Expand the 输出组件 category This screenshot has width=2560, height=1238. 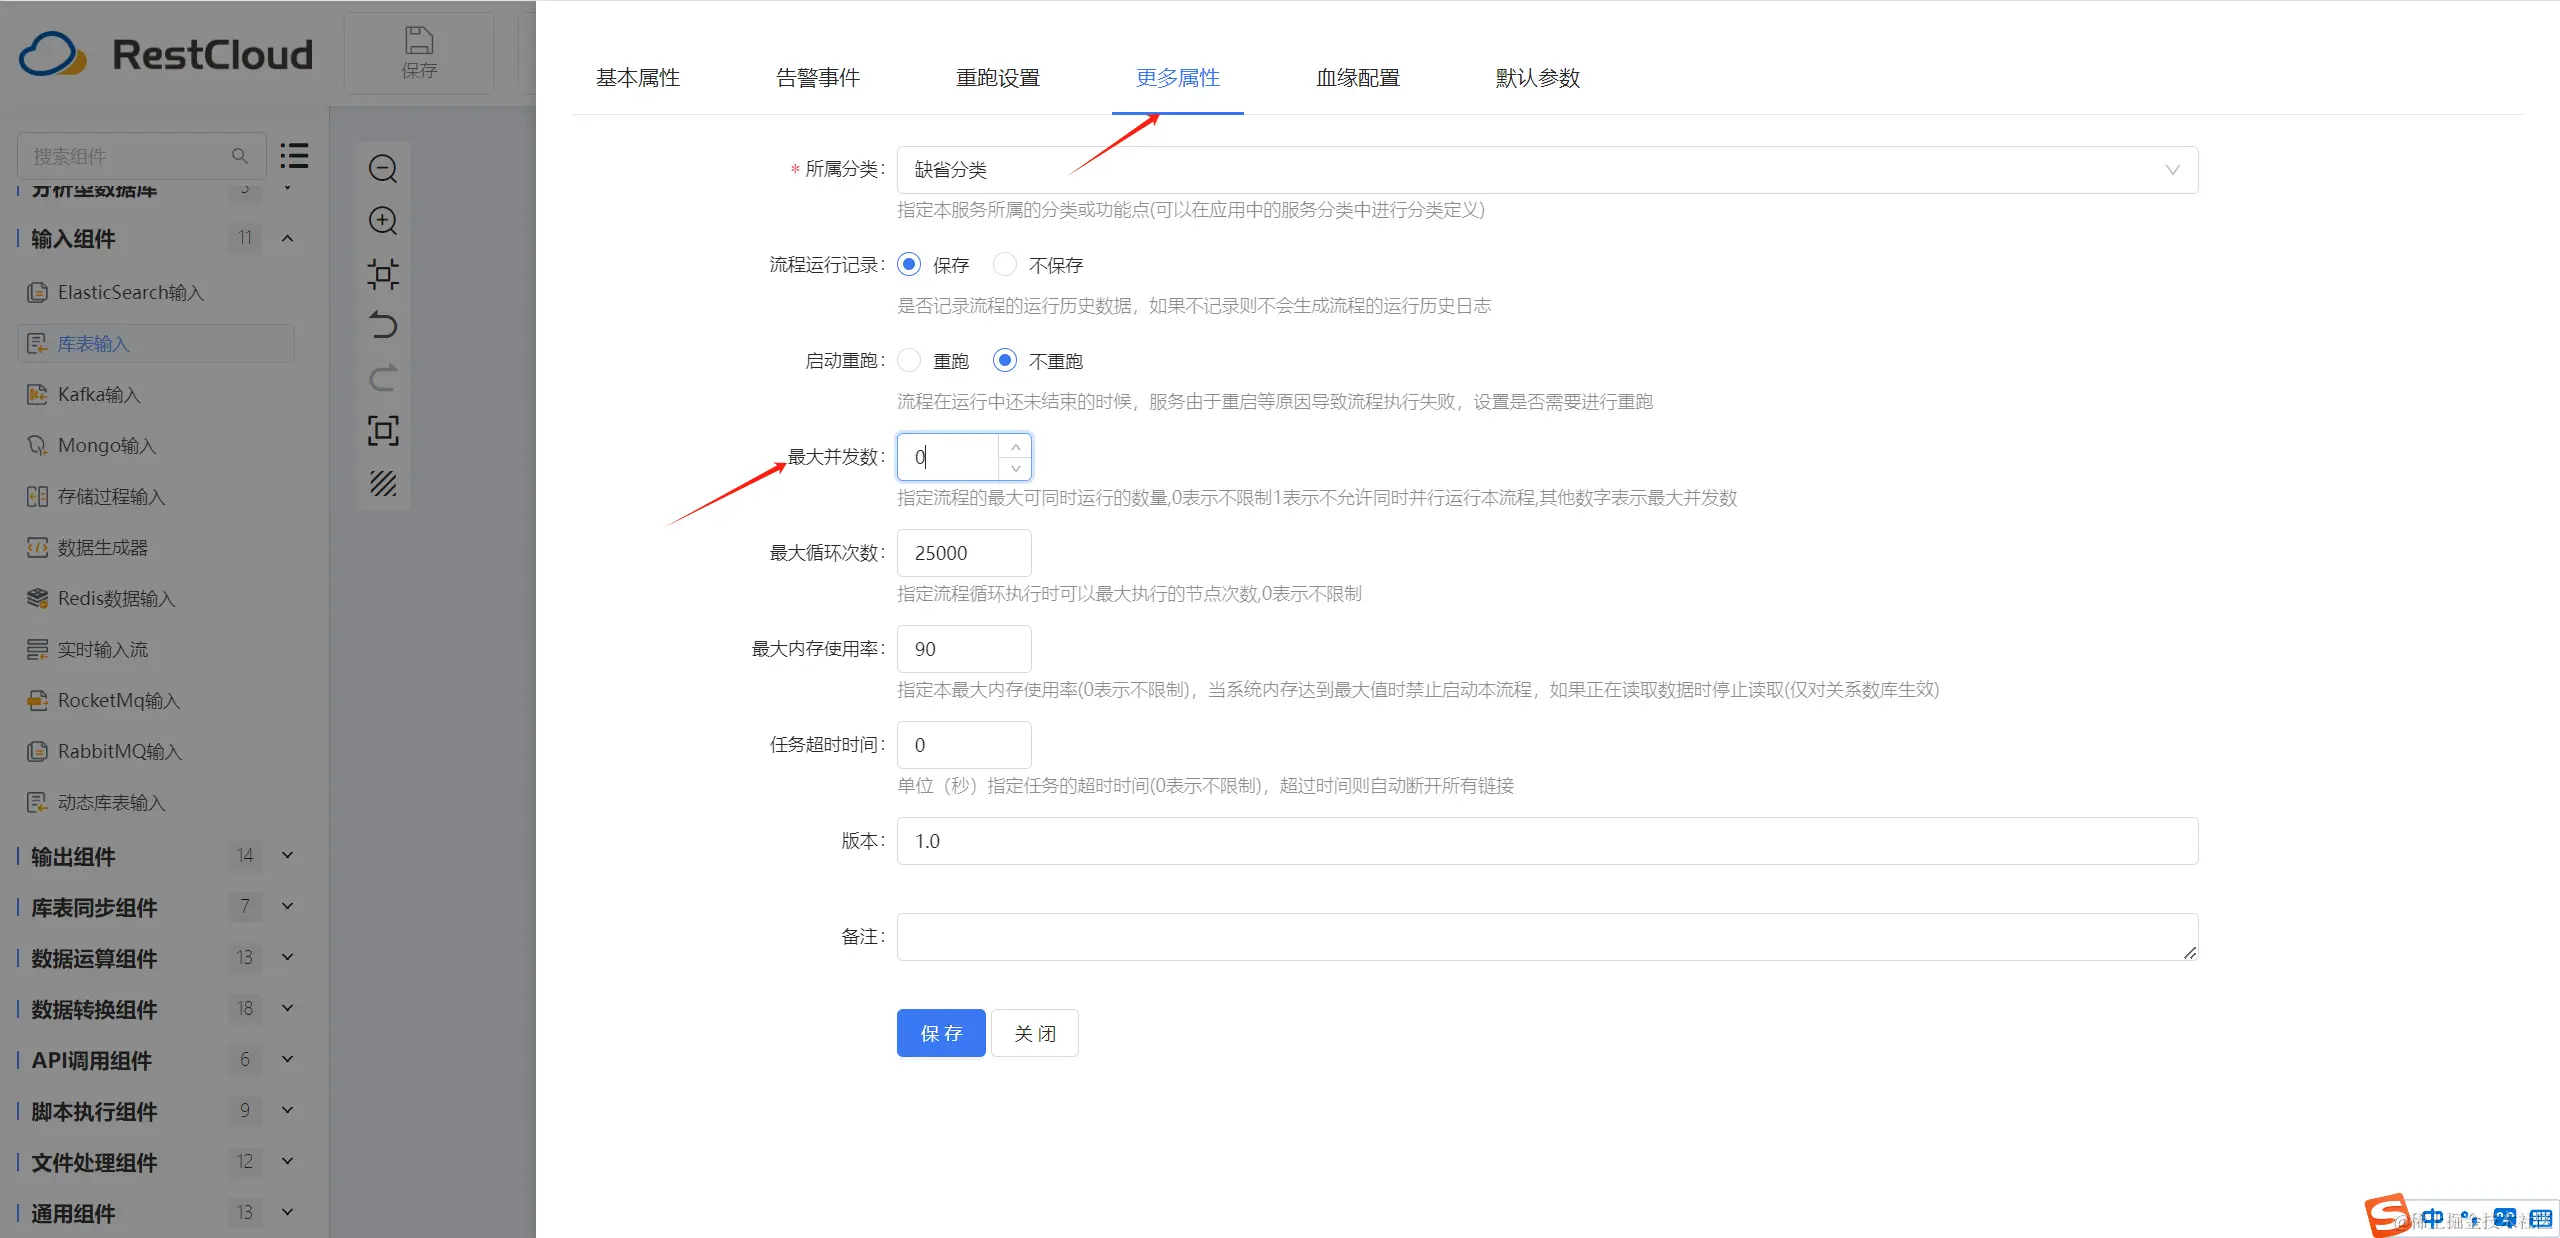coord(287,856)
